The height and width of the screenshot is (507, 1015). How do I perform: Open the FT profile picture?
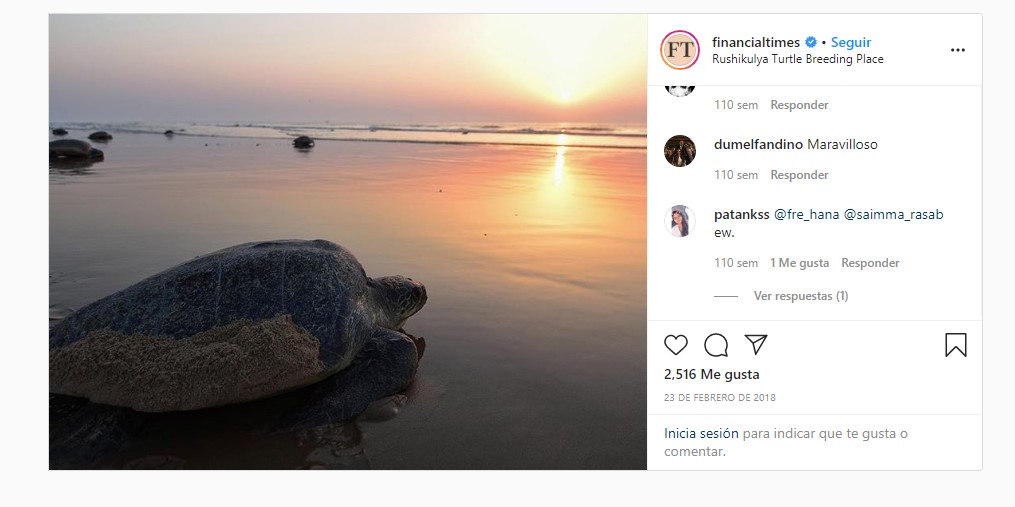[x=680, y=50]
